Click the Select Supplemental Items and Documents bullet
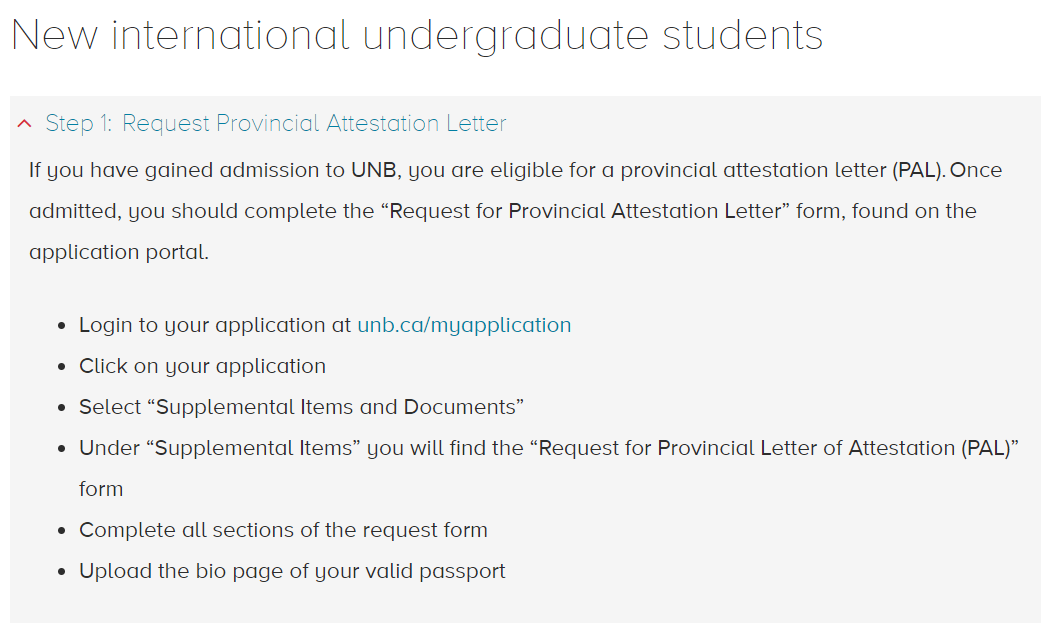 pyautogui.click(x=301, y=407)
